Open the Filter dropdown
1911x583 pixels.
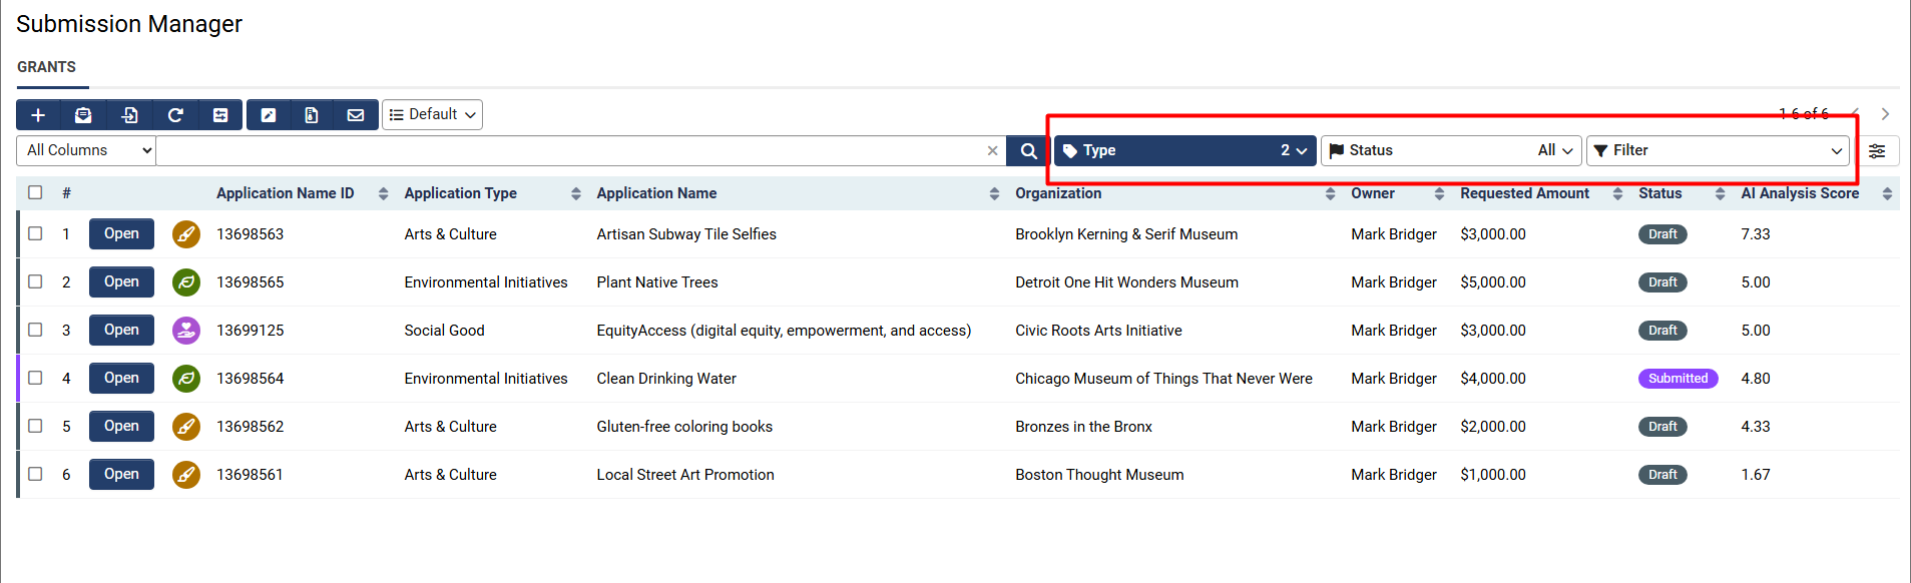click(1718, 151)
